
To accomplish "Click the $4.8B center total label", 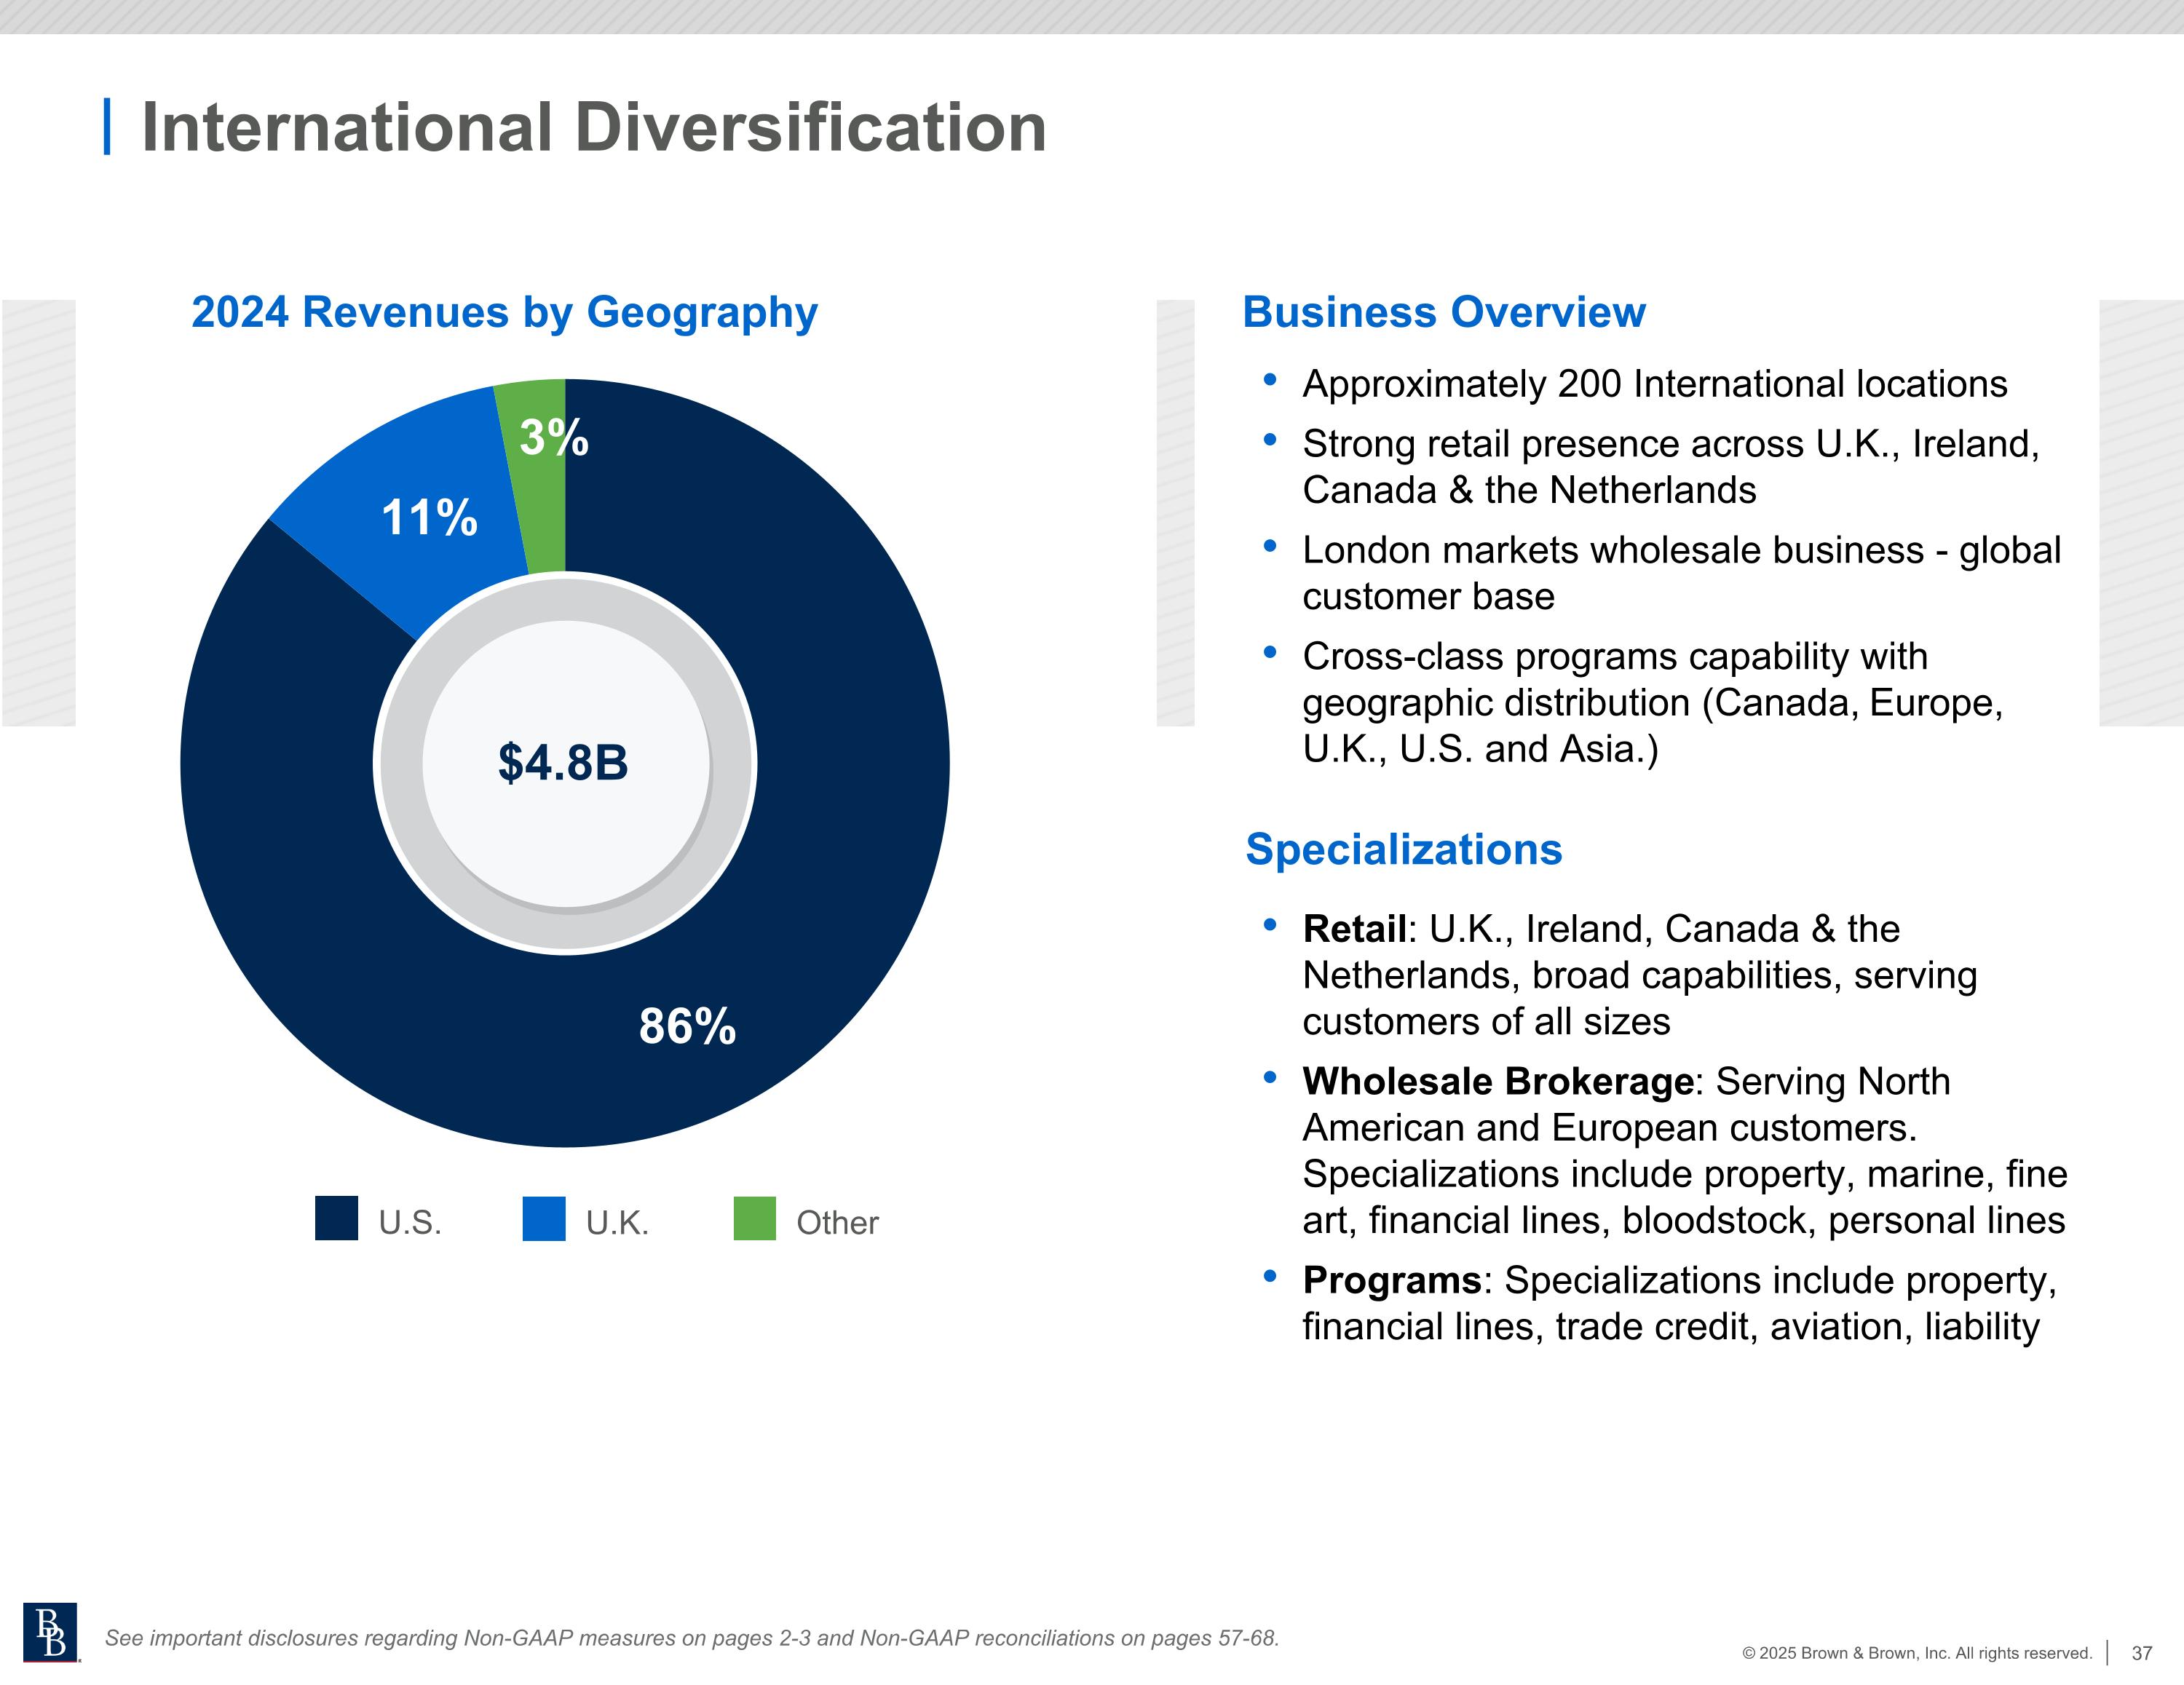I will pos(563,762).
